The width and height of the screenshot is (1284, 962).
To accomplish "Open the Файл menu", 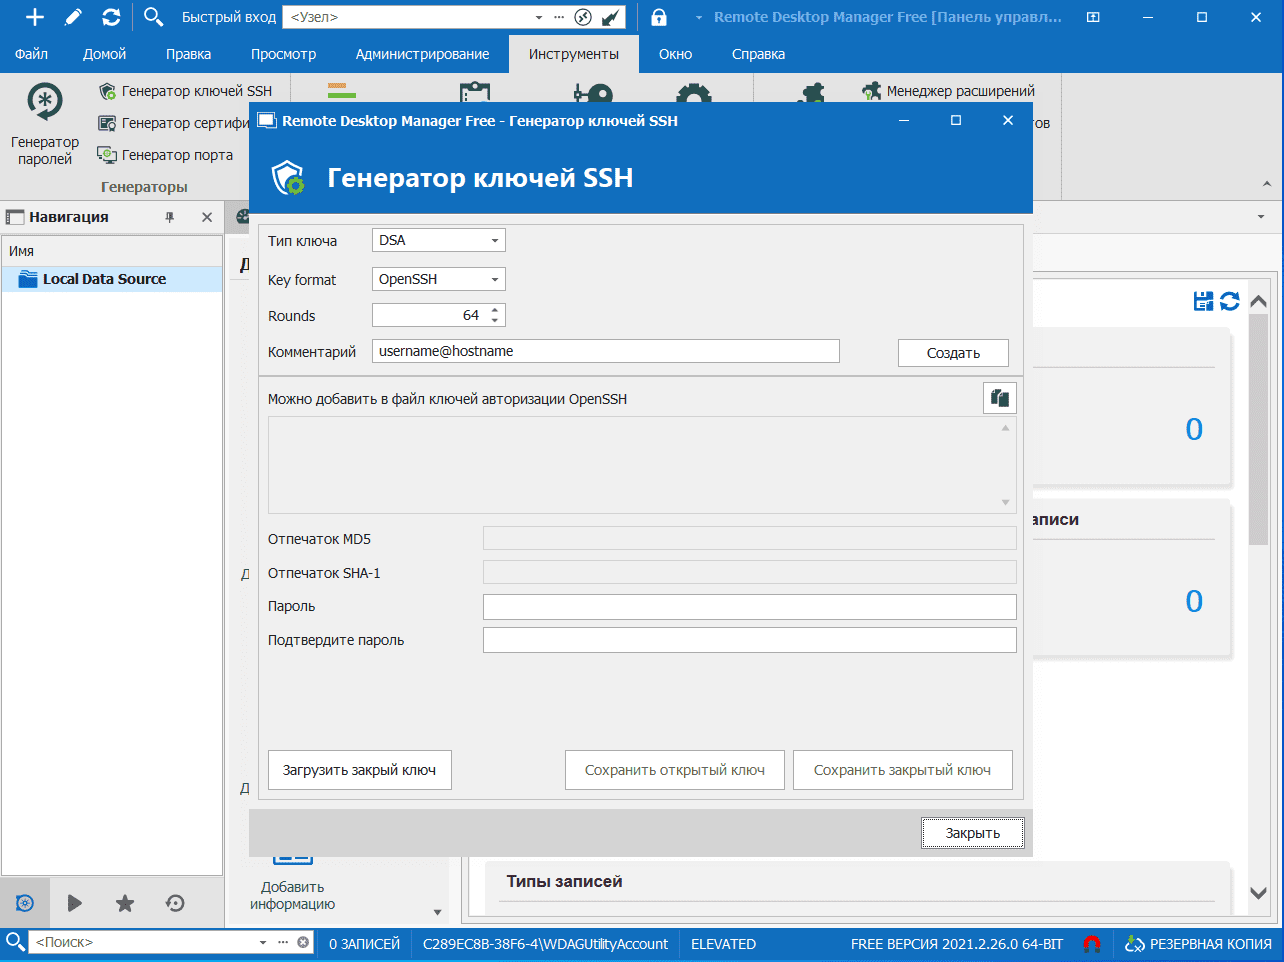I will tap(32, 54).
